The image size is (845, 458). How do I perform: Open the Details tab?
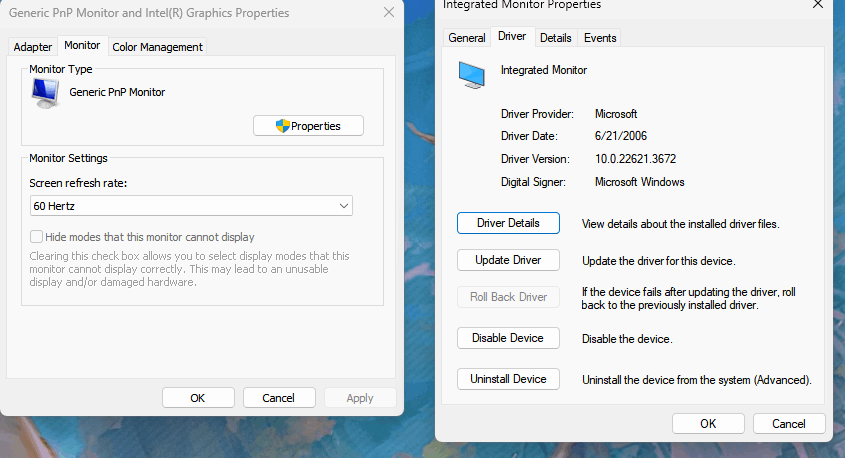(x=556, y=38)
